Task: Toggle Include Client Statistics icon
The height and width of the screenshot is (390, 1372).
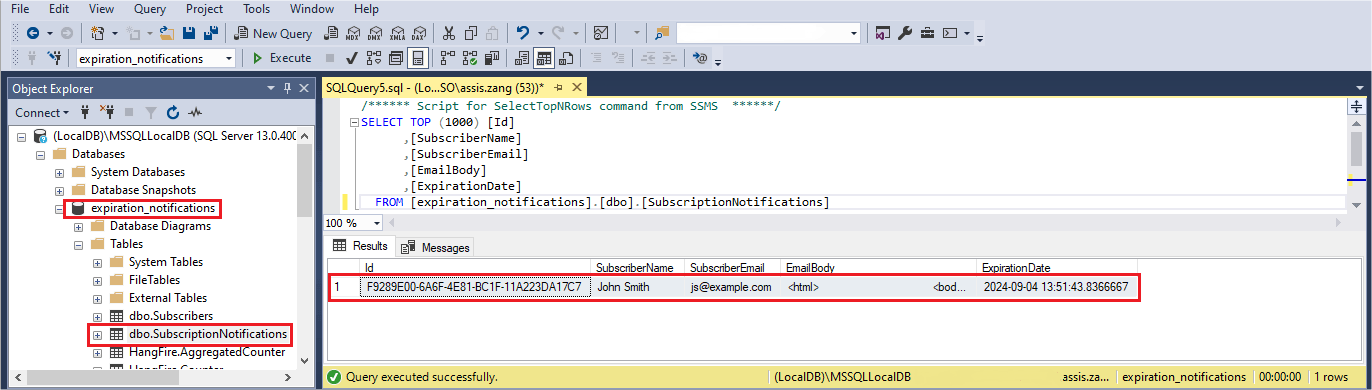Action: coord(491,58)
